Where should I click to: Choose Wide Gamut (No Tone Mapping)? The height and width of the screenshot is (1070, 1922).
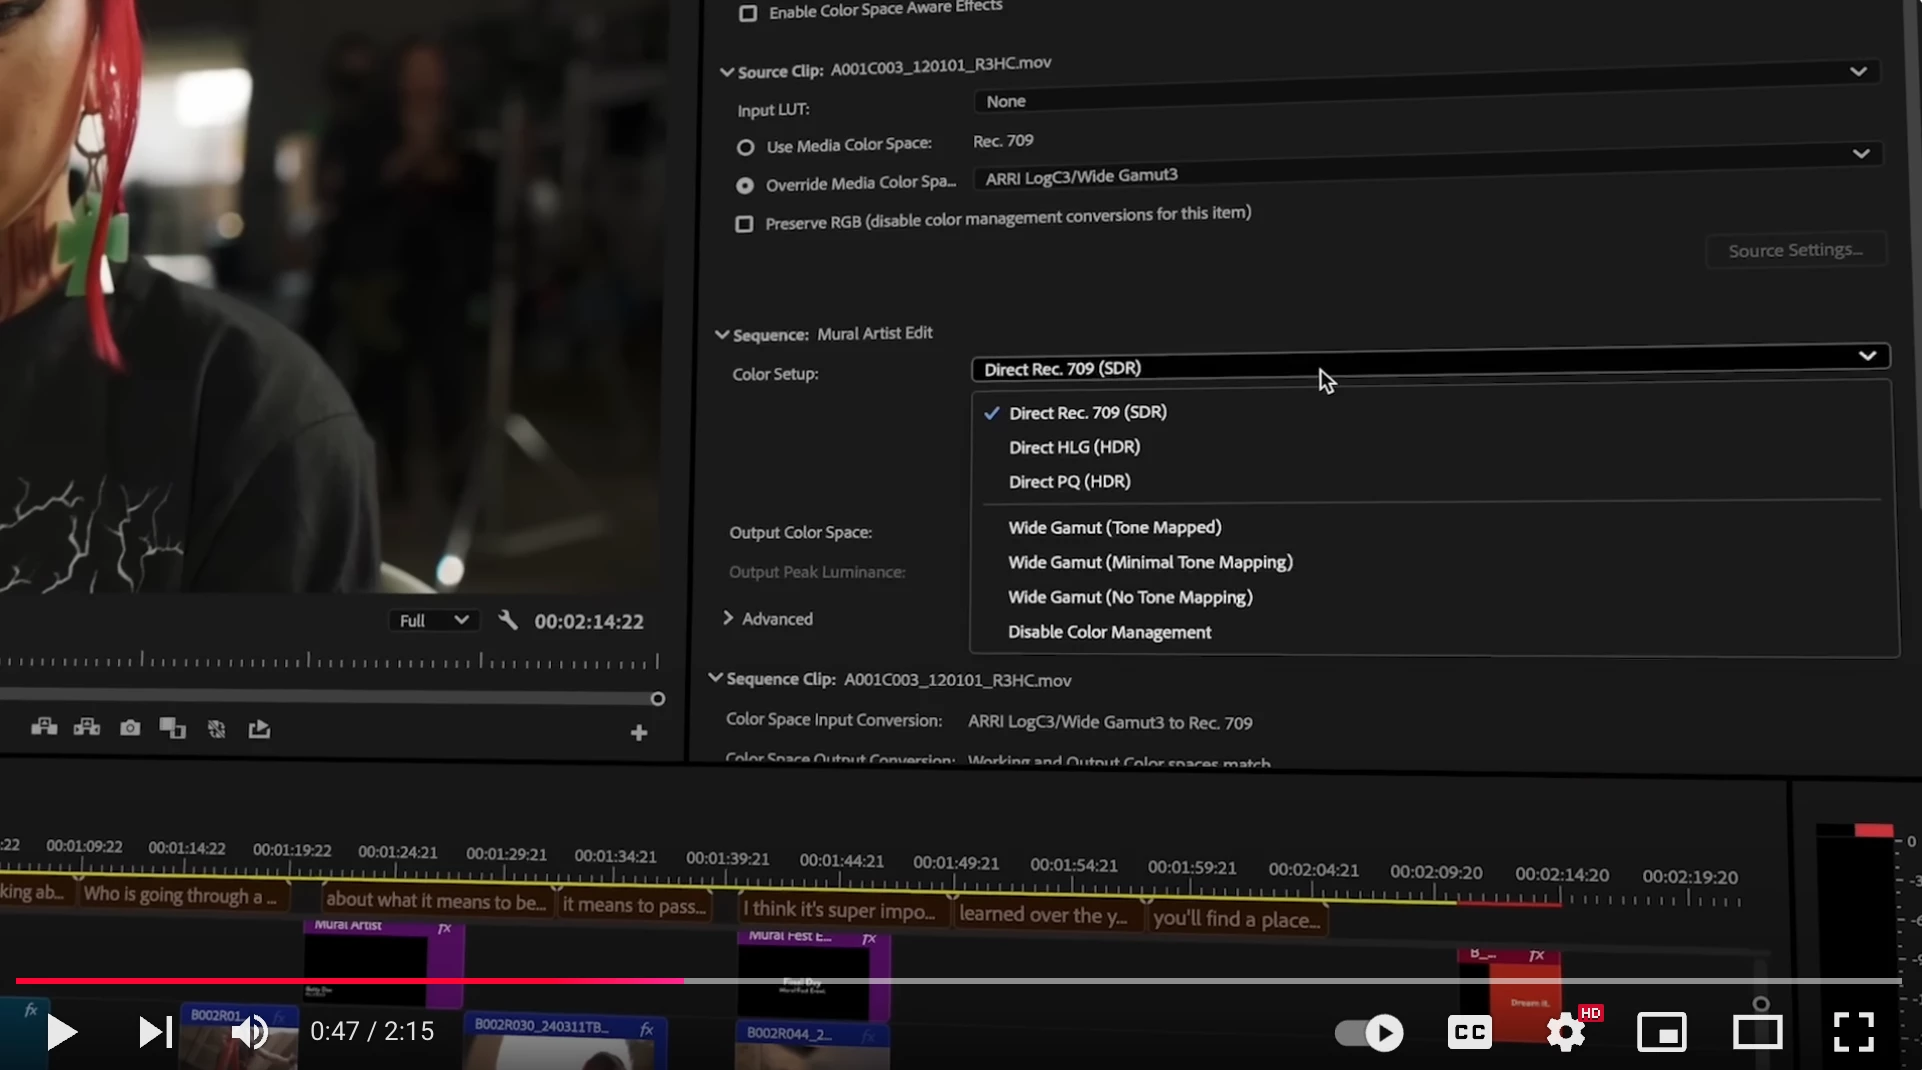[x=1130, y=597]
